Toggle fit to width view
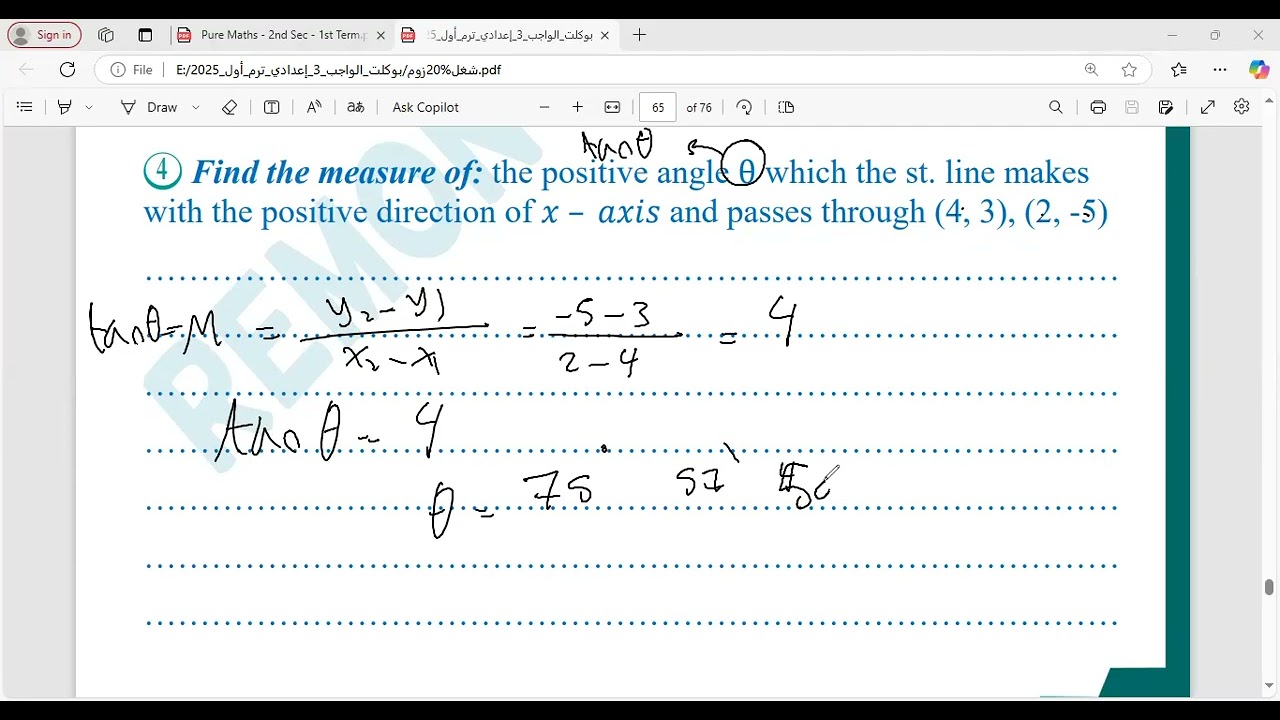 (612, 107)
